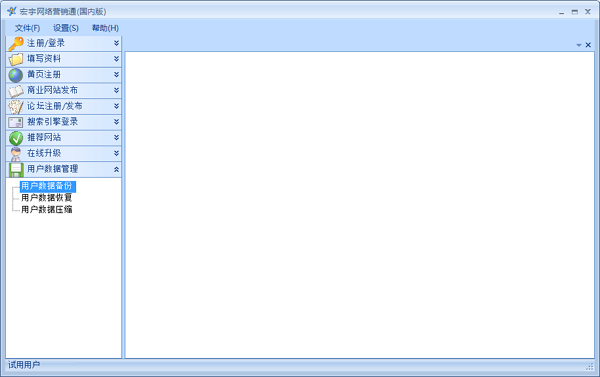The image size is (600, 377).
Task: Select the 用户数据备份 tree item
Action: [47, 186]
